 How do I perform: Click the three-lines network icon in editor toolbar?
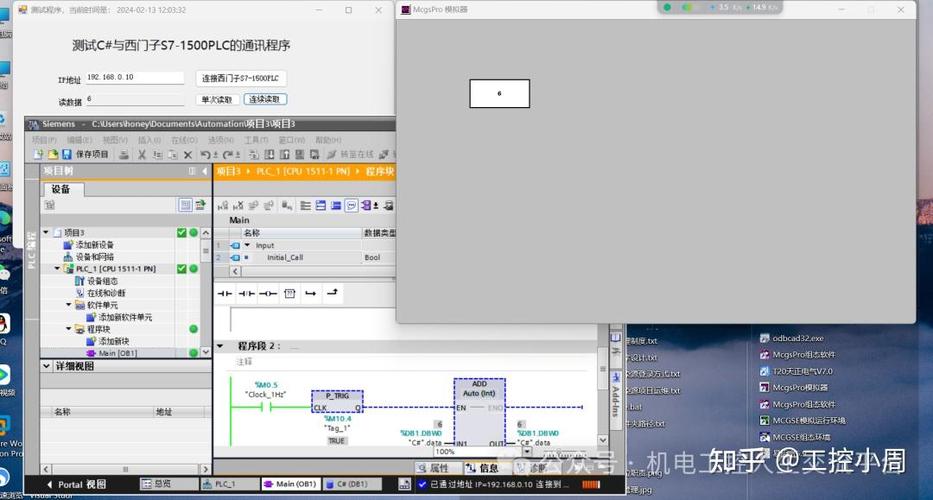pyautogui.click(x=305, y=206)
